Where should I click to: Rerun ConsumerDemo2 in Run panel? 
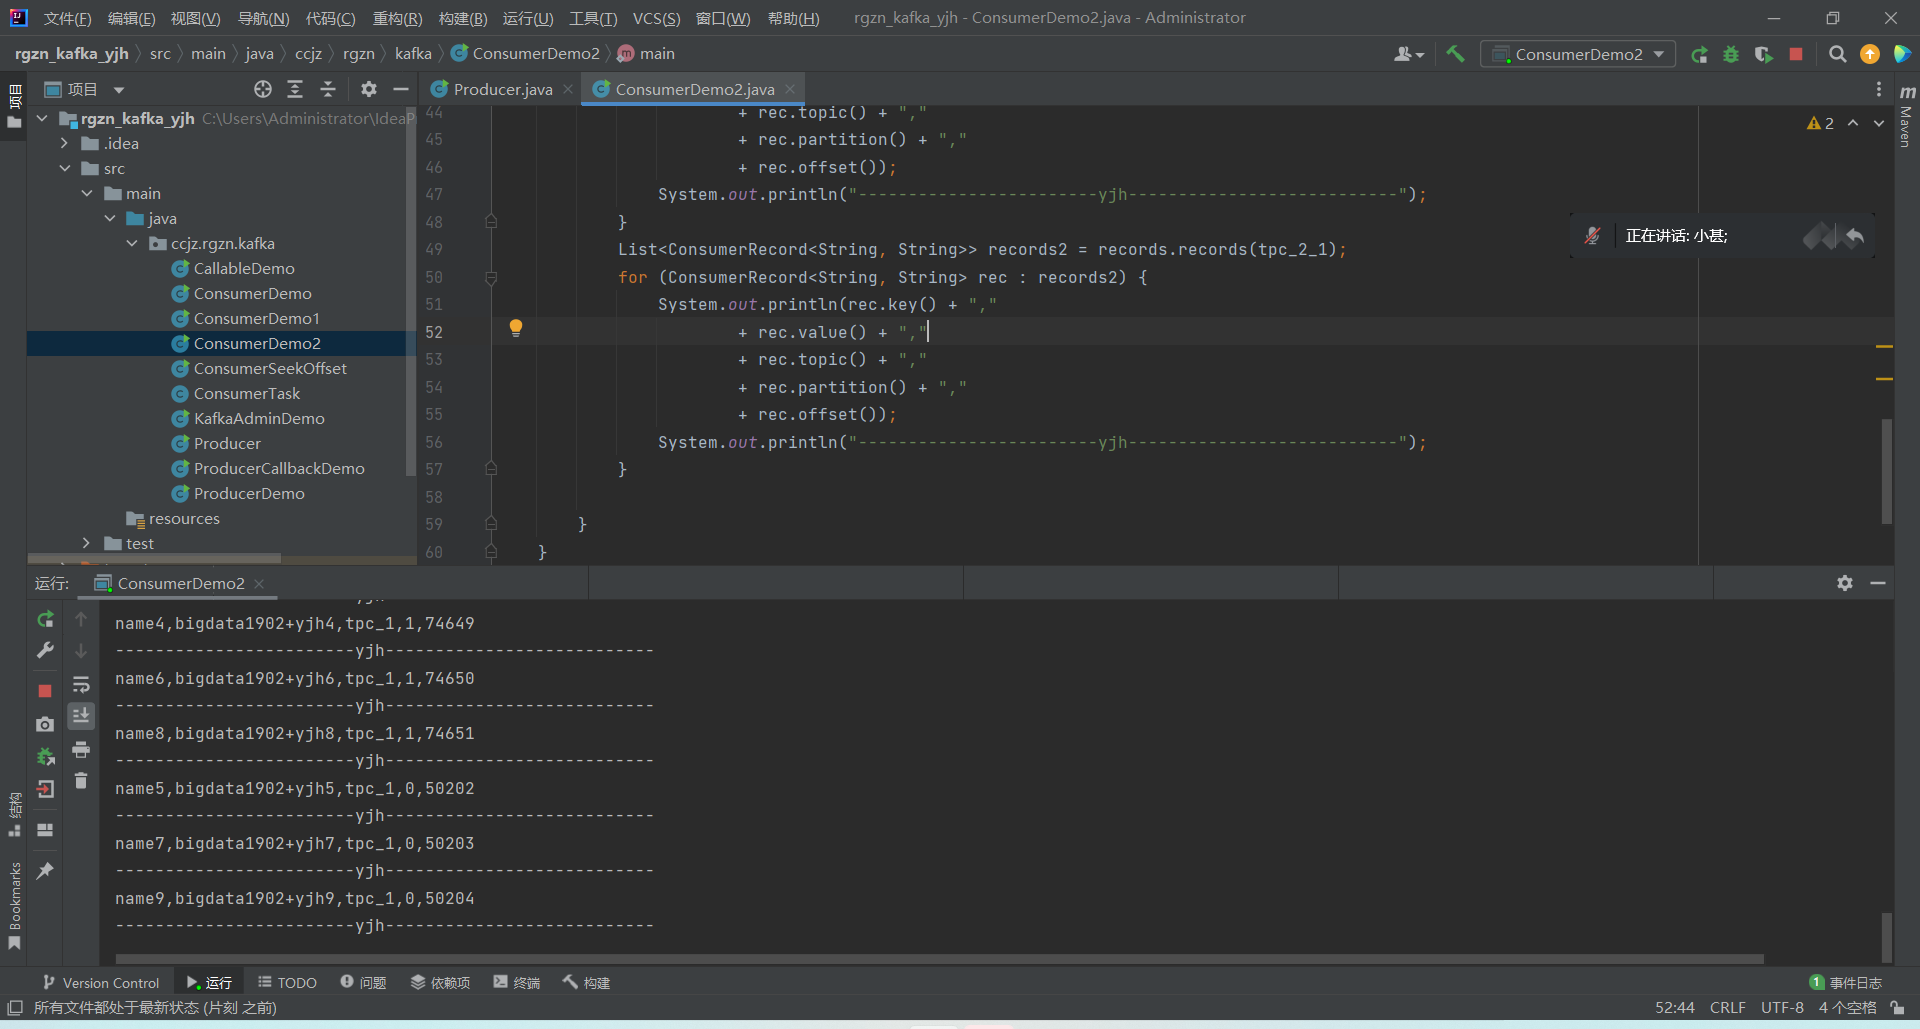click(x=45, y=619)
